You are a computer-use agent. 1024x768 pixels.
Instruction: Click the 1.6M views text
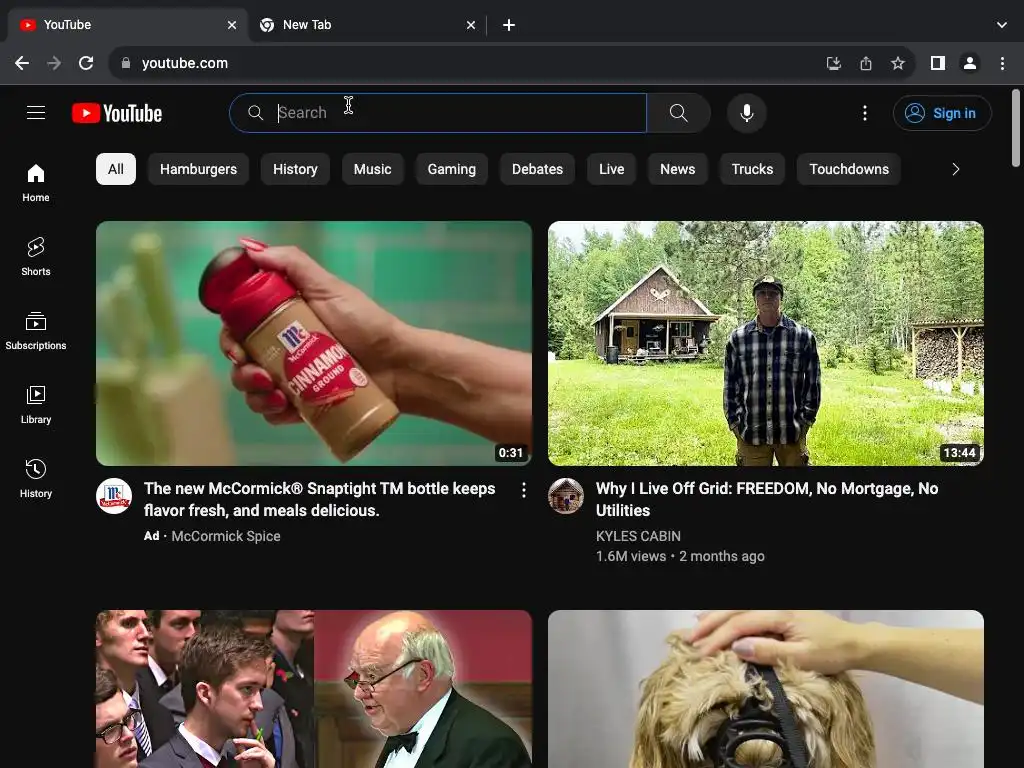[x=631, y=556]
